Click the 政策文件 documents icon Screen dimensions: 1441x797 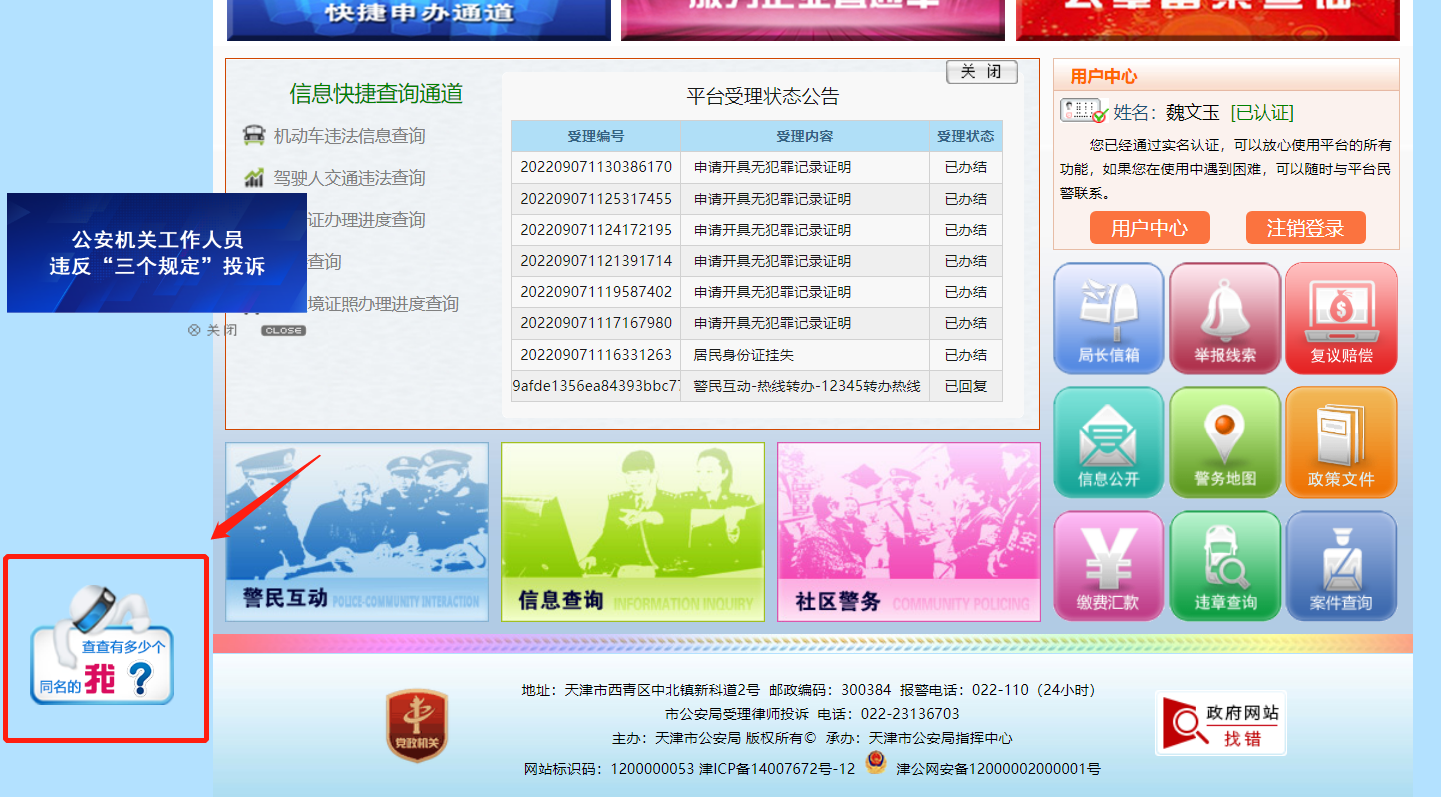tap(1341, 442)
